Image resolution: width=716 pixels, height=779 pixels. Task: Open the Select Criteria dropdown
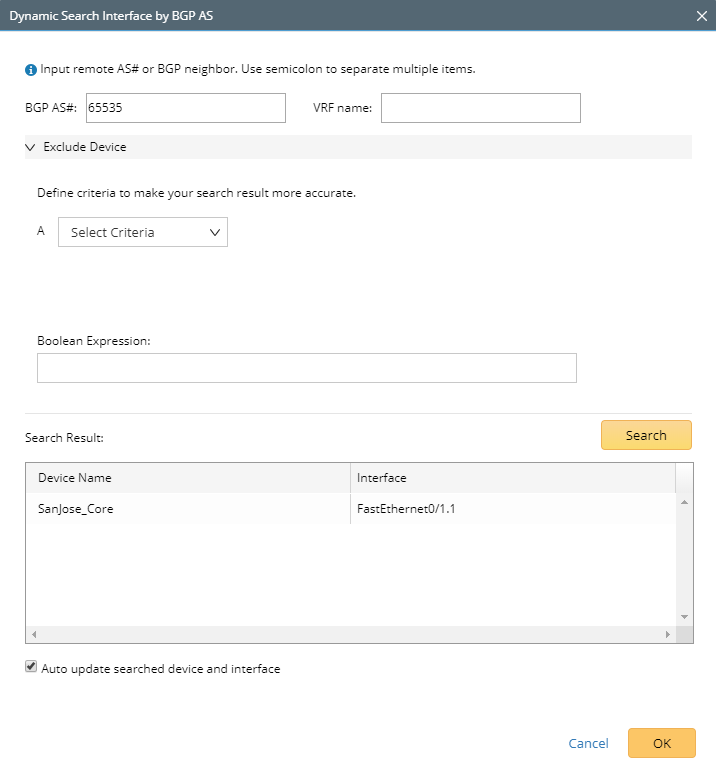pyautogui.click(x=143, y=233)
